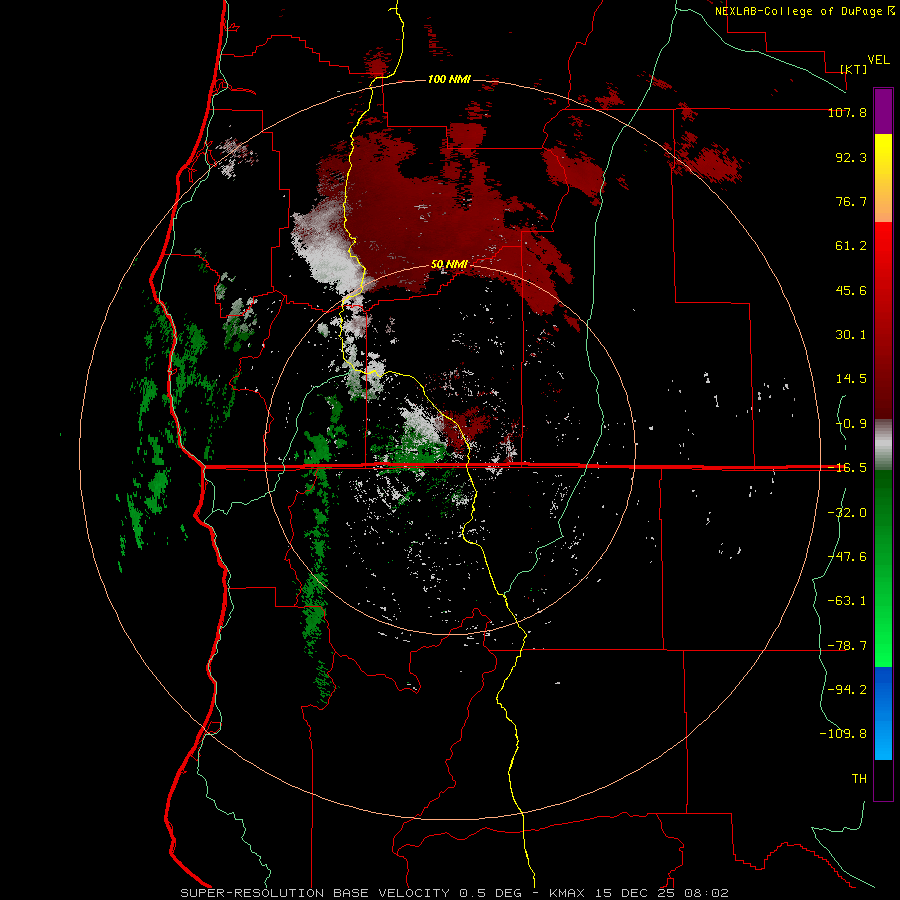The width and height of the screenshot is (900, 900).
Task: Click the NEXLAB-College of DuPage label
Action: pyautogui.click(x=804, y=11)
